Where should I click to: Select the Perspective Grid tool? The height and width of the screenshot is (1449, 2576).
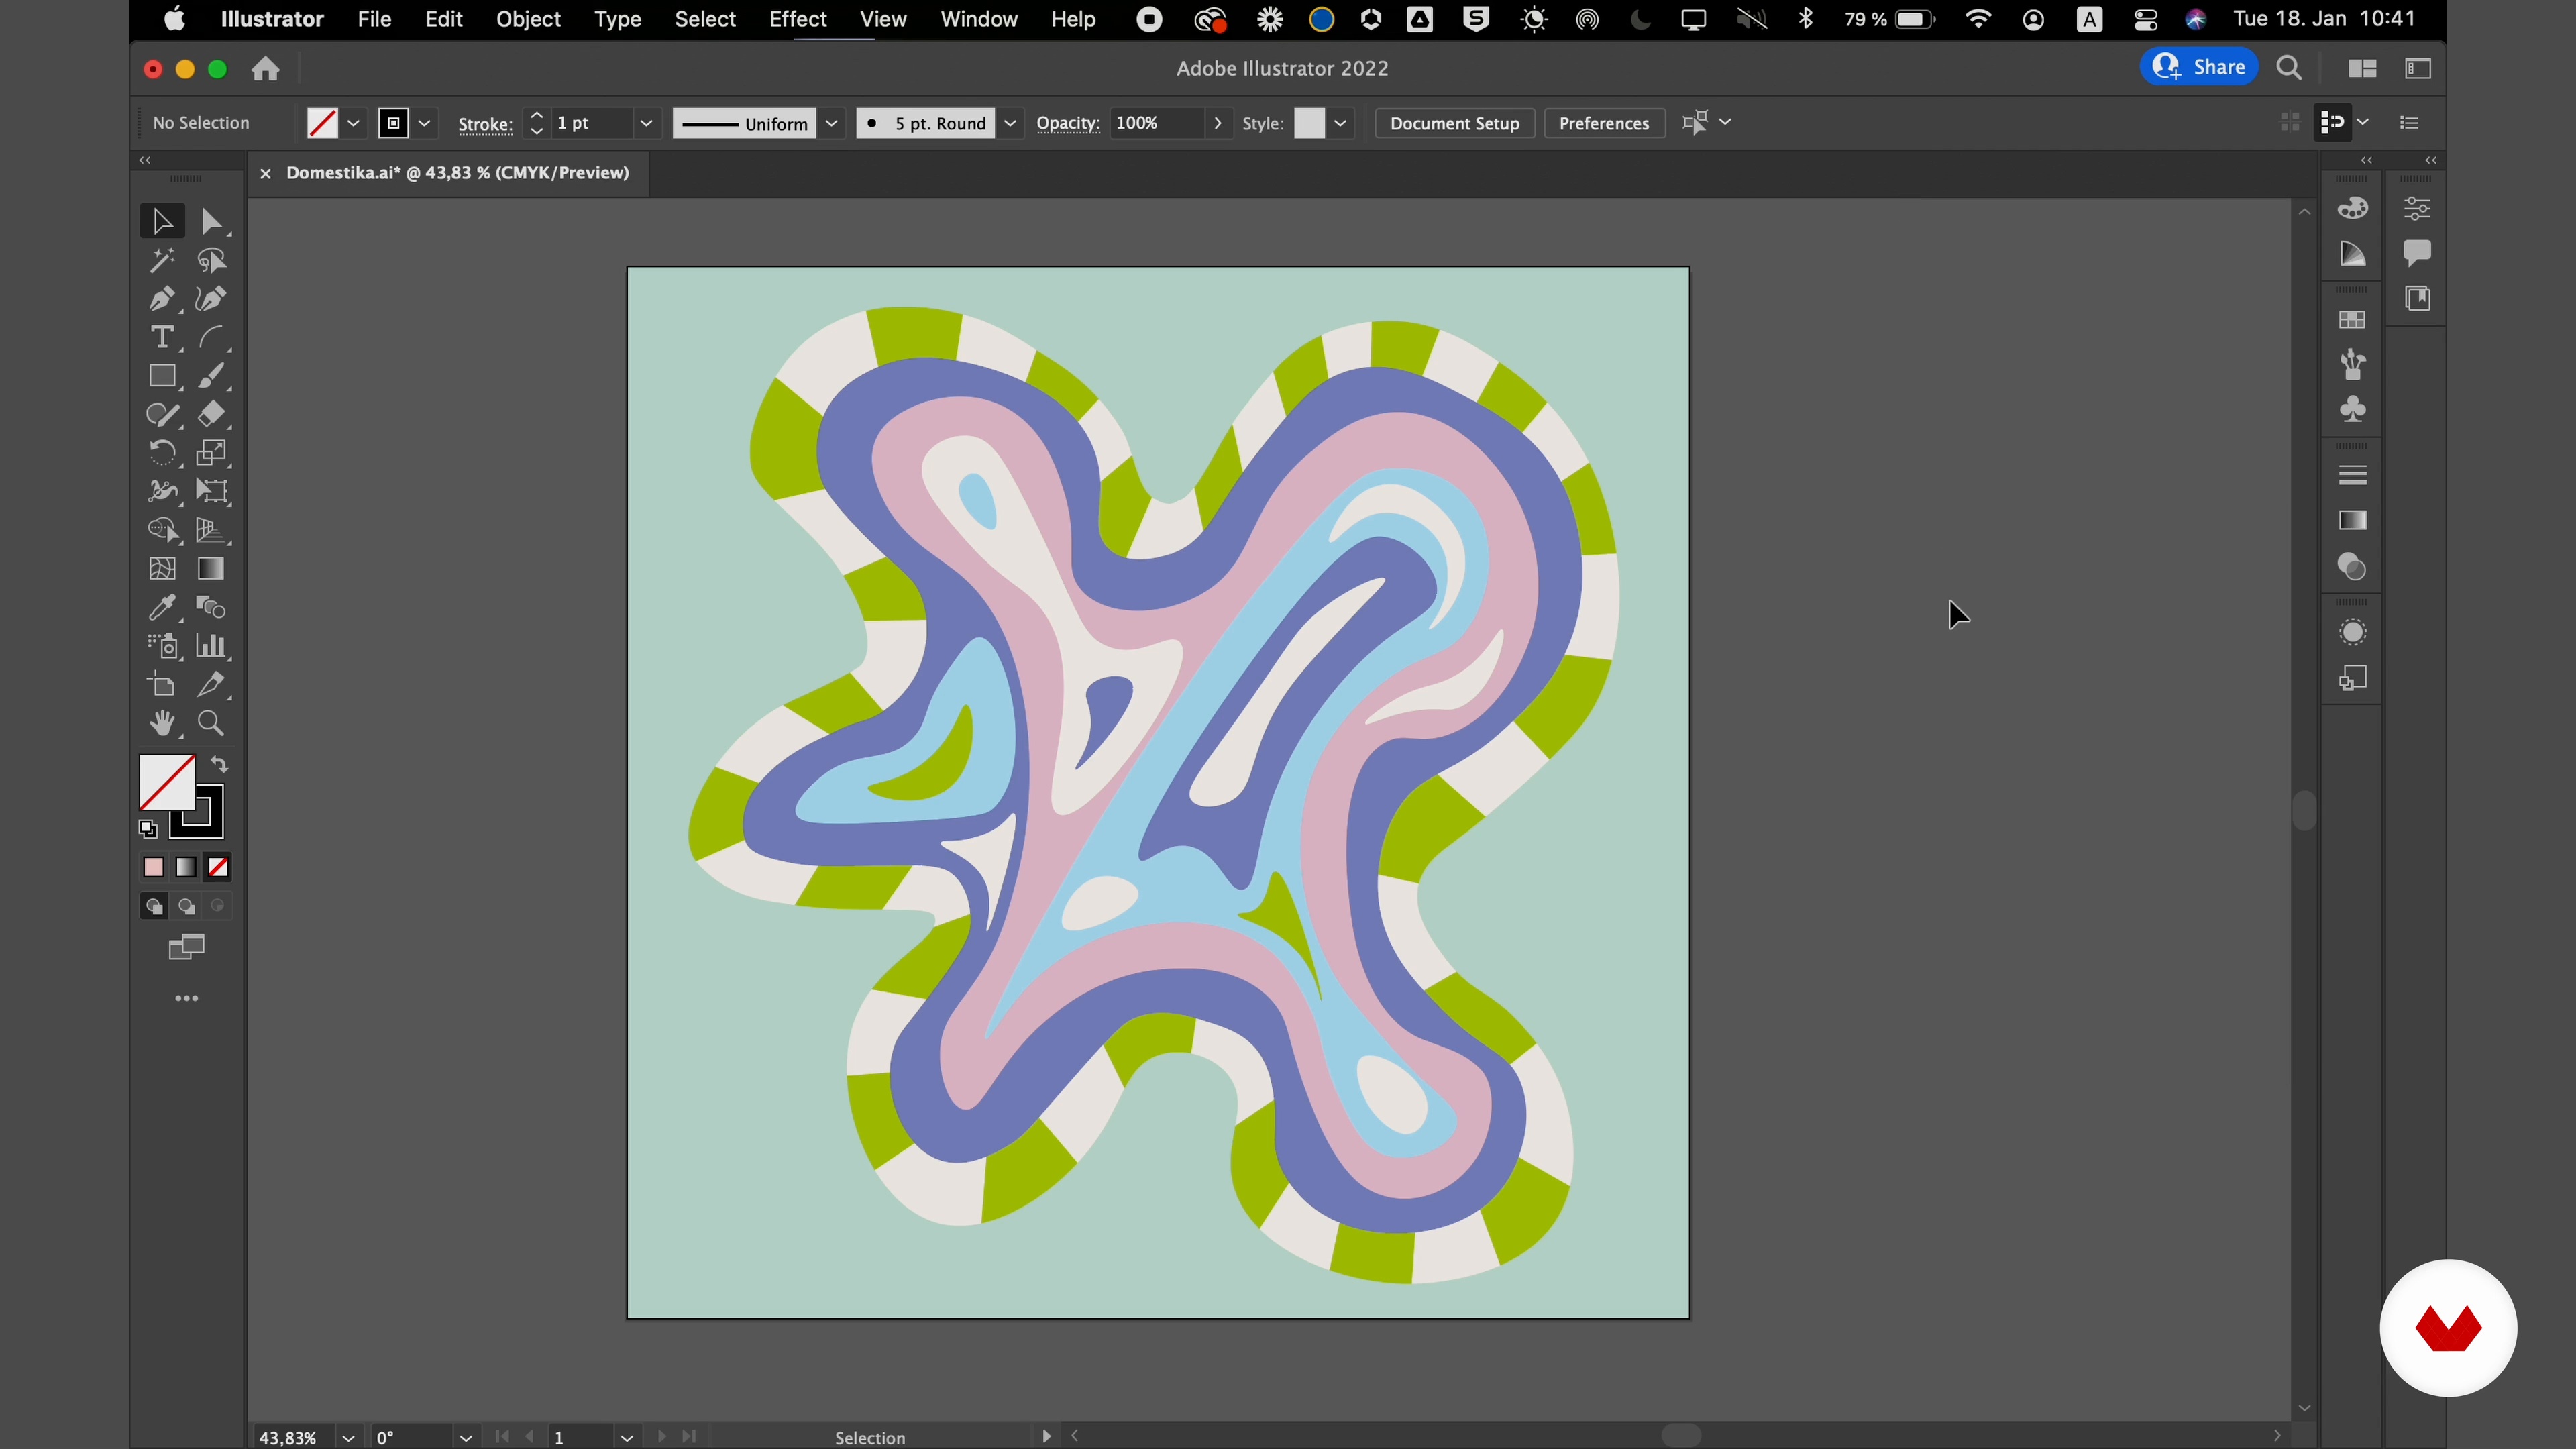(211, 530)
